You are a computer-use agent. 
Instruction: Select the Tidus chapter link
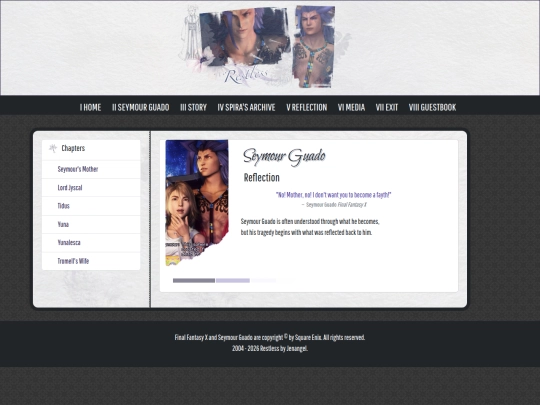63,206
